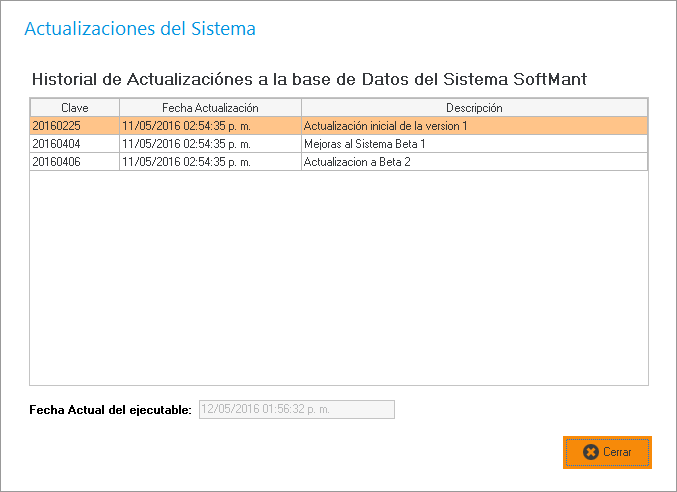677x492 pixels.
Task: Click the "Fecha Actual del ejecutable:" label
Action: point(110,409)
